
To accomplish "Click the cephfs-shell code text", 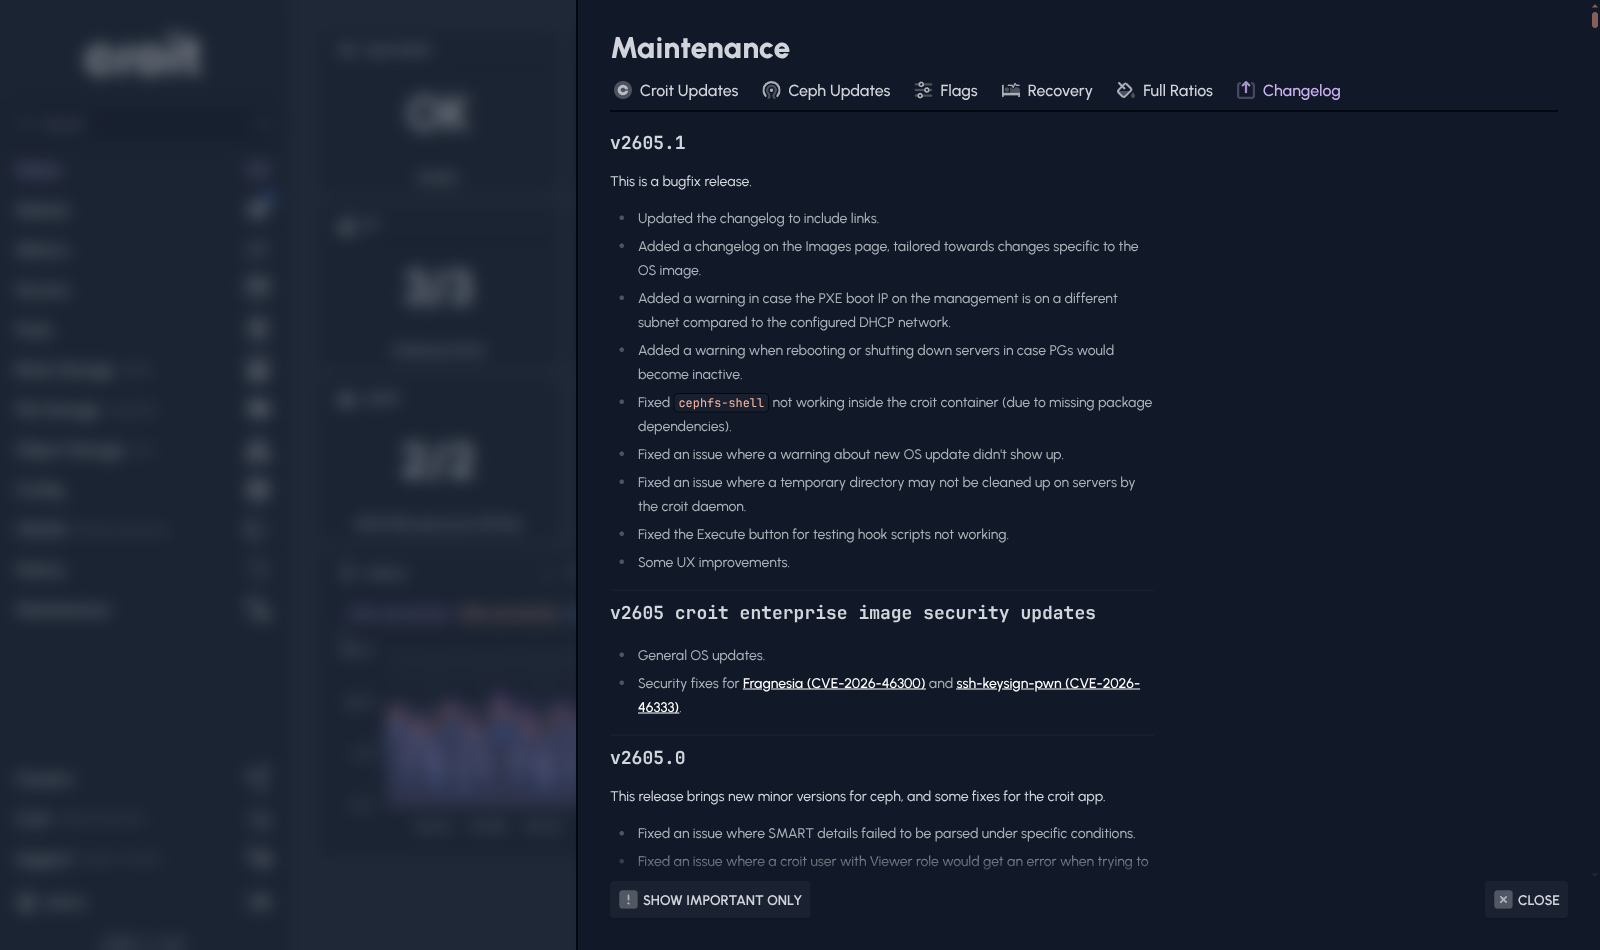I will click(x=721, y=402).
